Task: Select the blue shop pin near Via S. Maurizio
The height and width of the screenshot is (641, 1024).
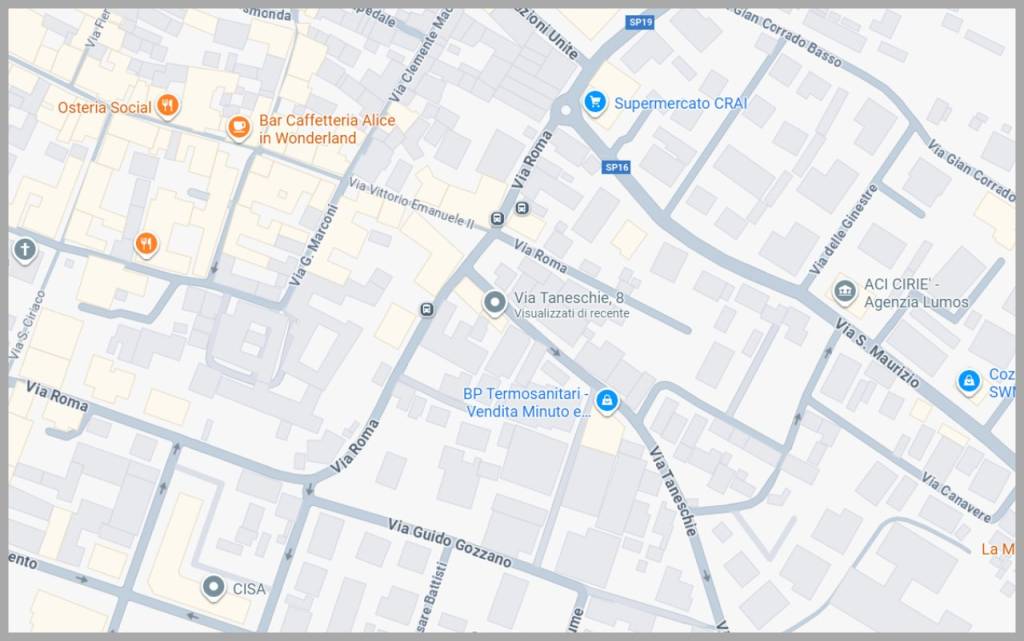Action: (x=968, y=381)
